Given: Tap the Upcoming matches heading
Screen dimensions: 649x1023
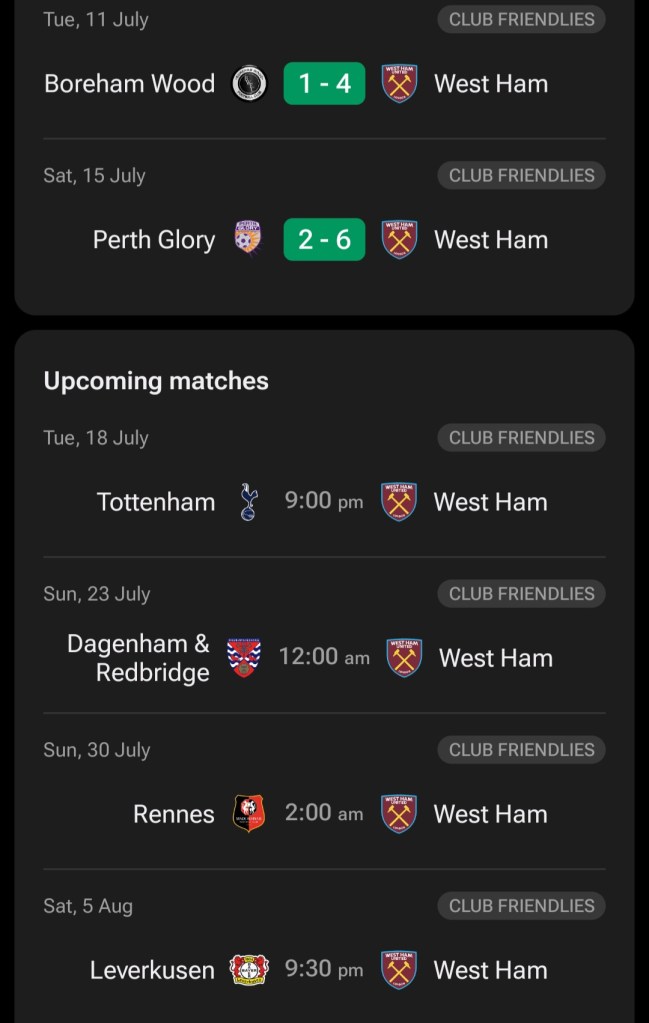Looking at the screenshot, I should click(156, 381).
